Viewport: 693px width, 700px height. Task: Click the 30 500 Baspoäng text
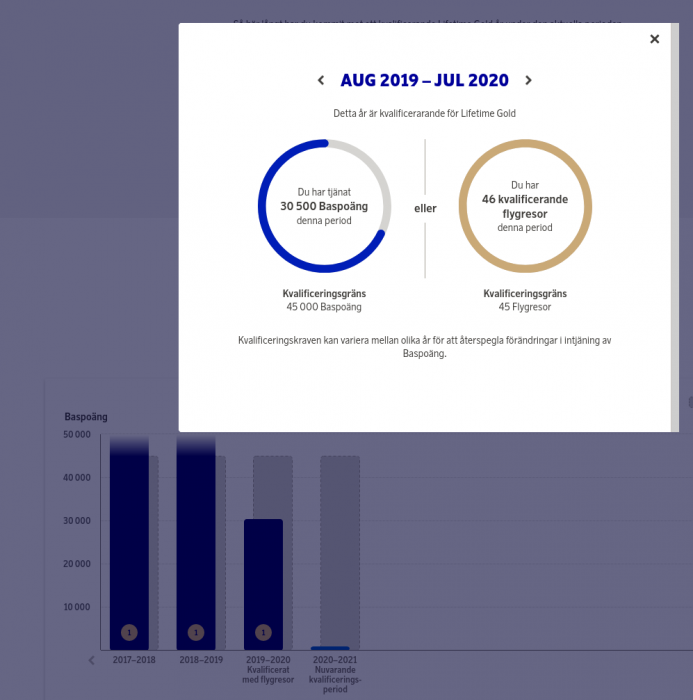[324, 206]
